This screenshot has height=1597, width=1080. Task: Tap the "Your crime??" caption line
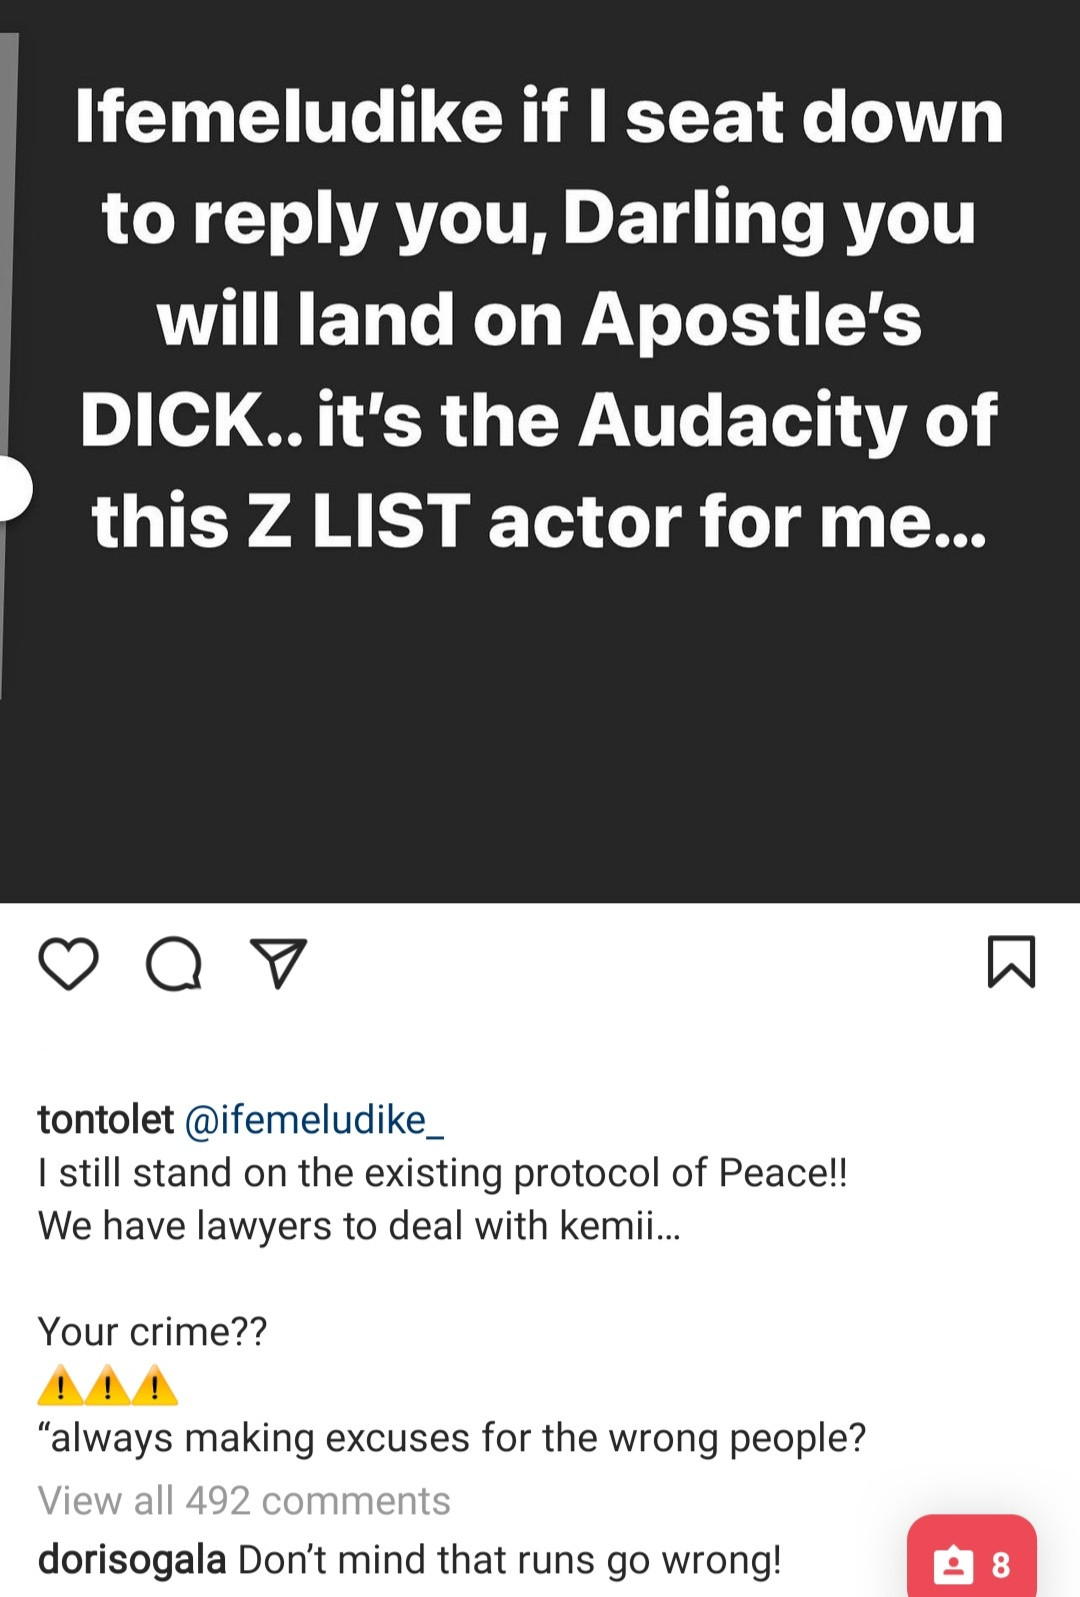(x=152, y=1332)
